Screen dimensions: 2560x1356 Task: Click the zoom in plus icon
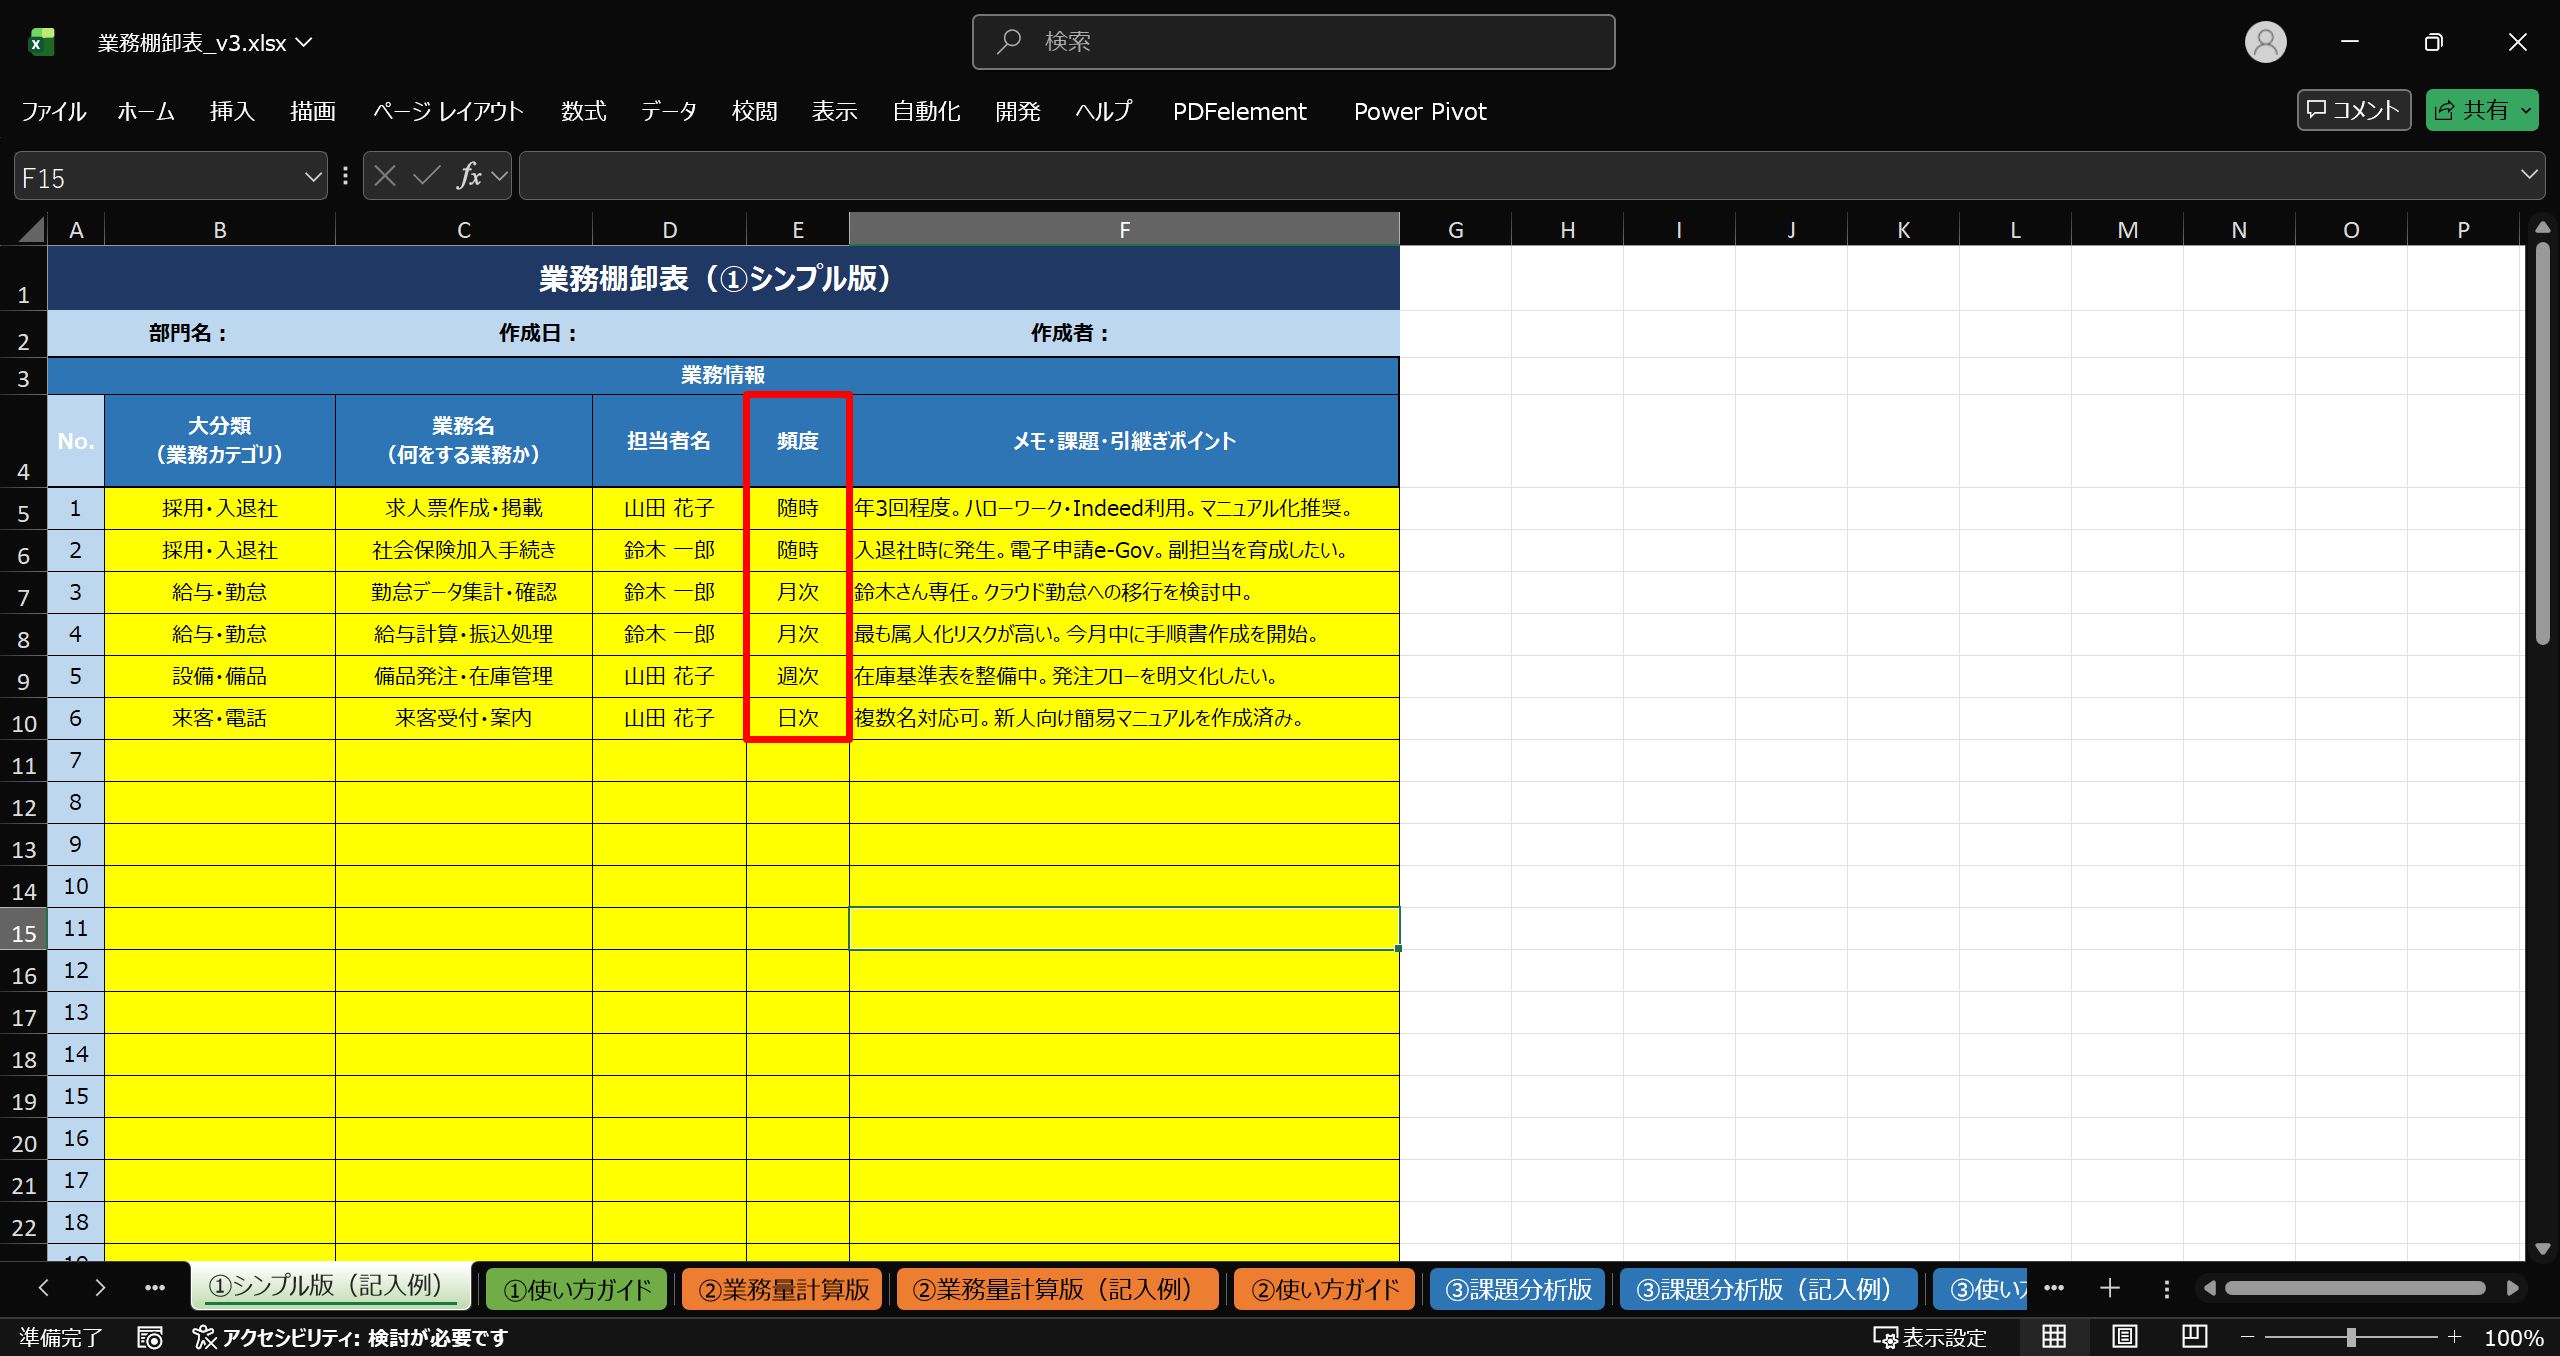2454,1336
